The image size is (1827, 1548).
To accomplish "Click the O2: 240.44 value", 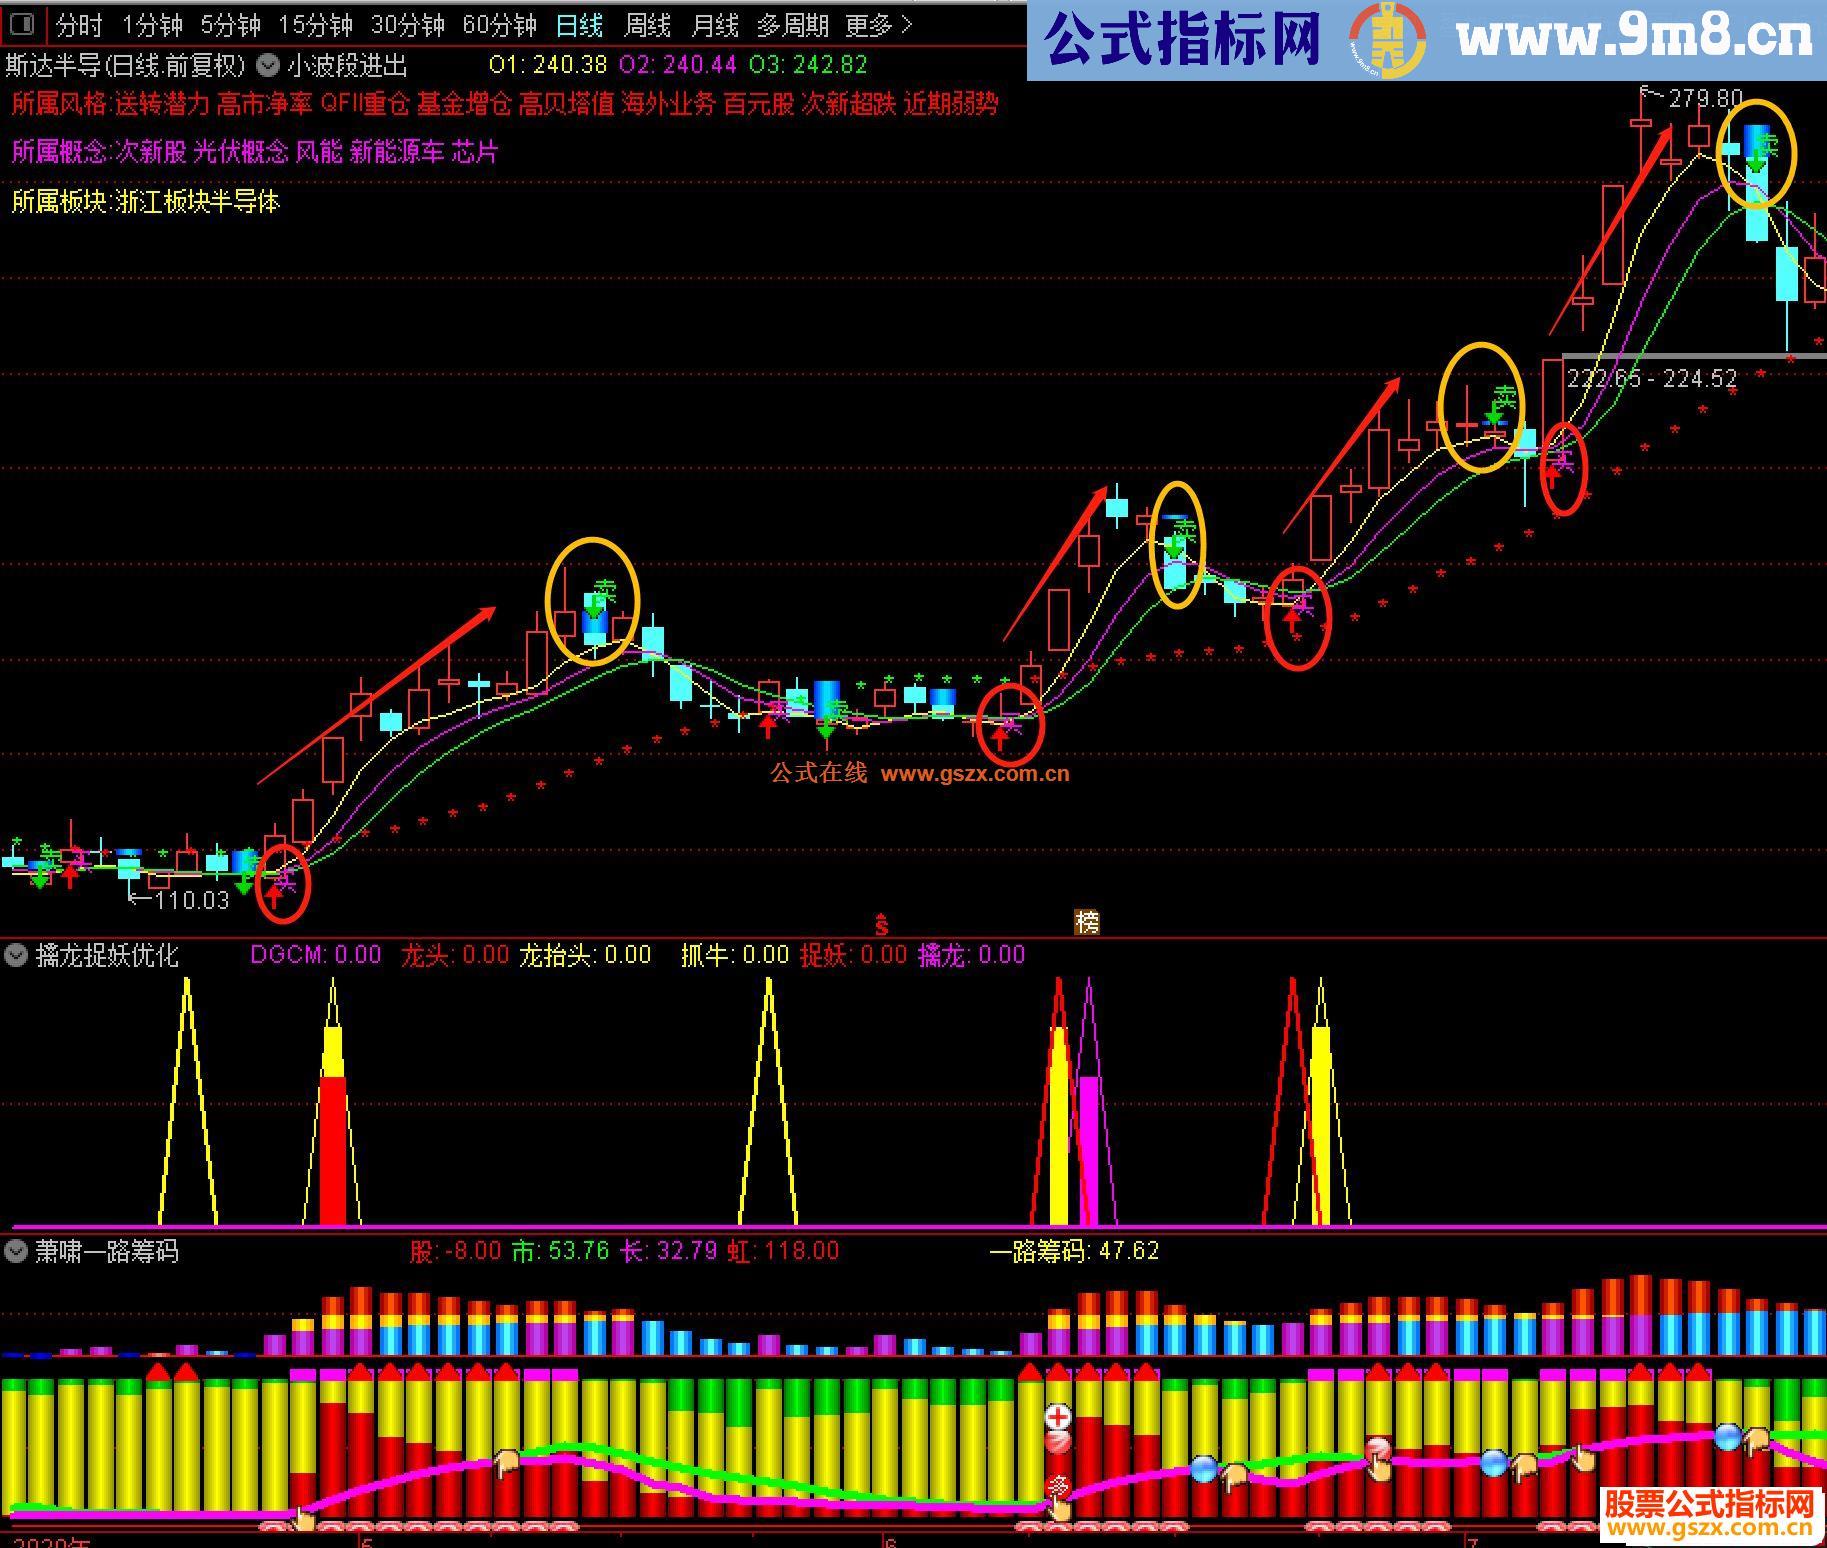I will coord(678,65).
